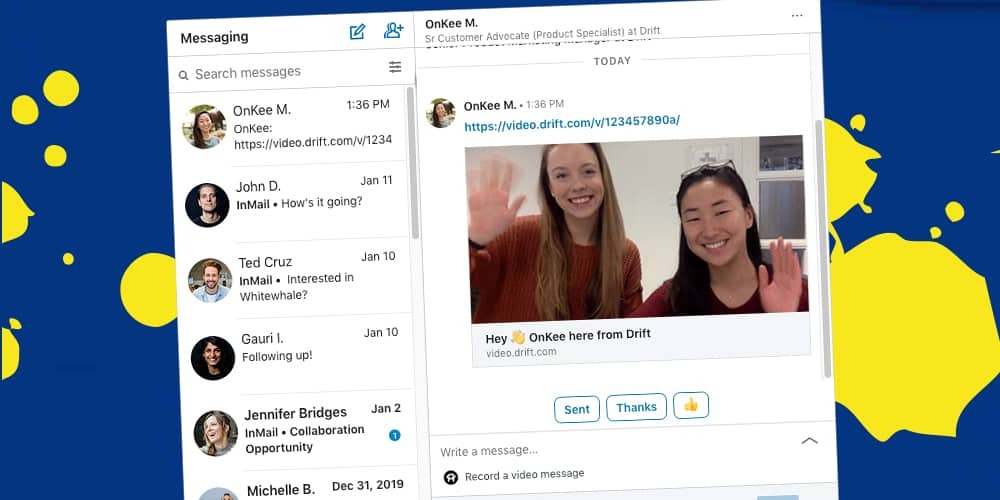Click Jennifer Bridges profile photo
Screen dimensions: 1000x500
click(216, 433)
